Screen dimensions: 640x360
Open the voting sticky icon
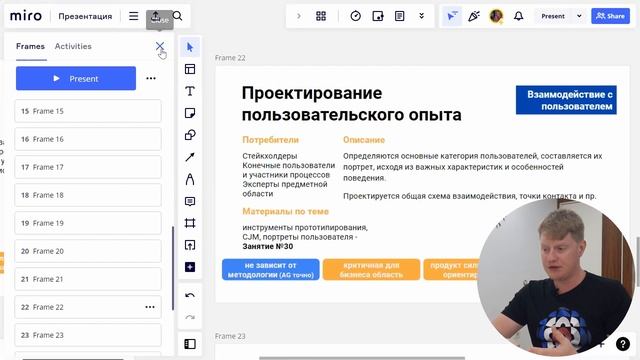click(378, 16)
